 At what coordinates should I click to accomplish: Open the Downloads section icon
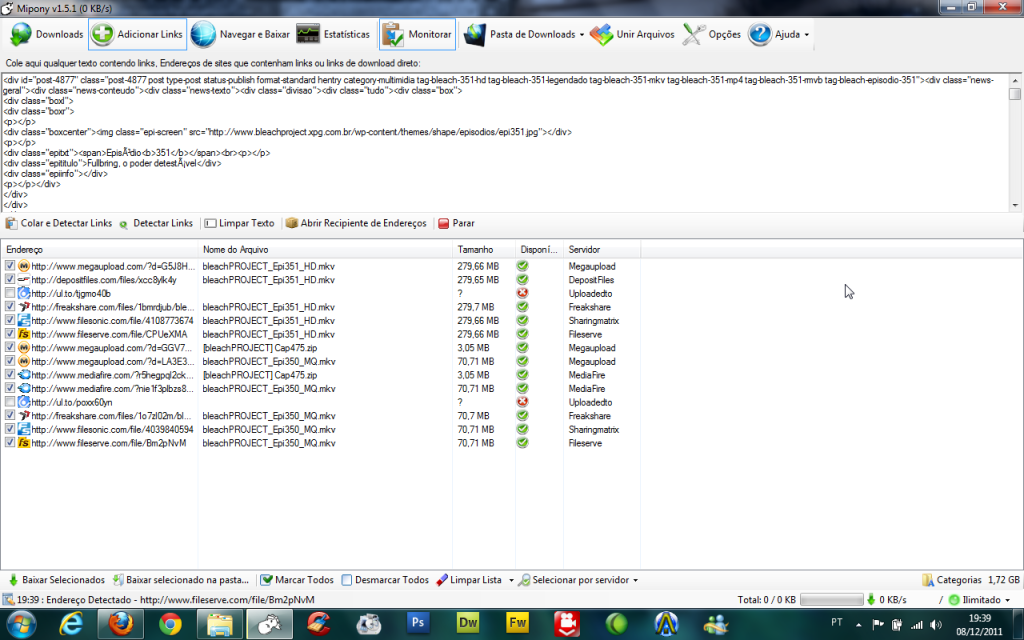tap(21, 34)
